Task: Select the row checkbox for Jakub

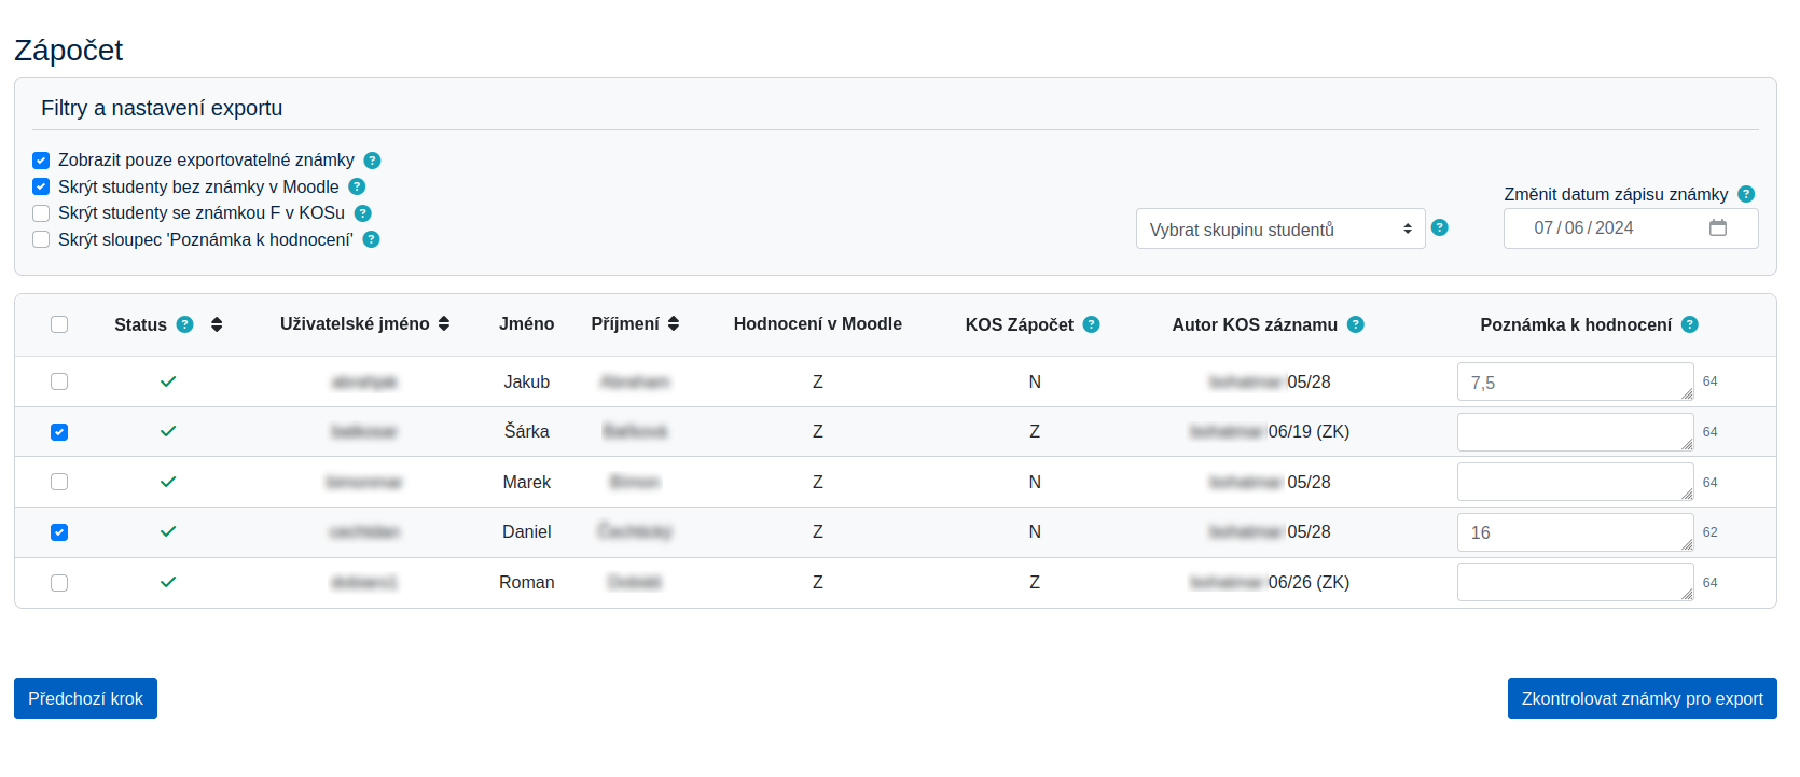Action: pos(60,382)
